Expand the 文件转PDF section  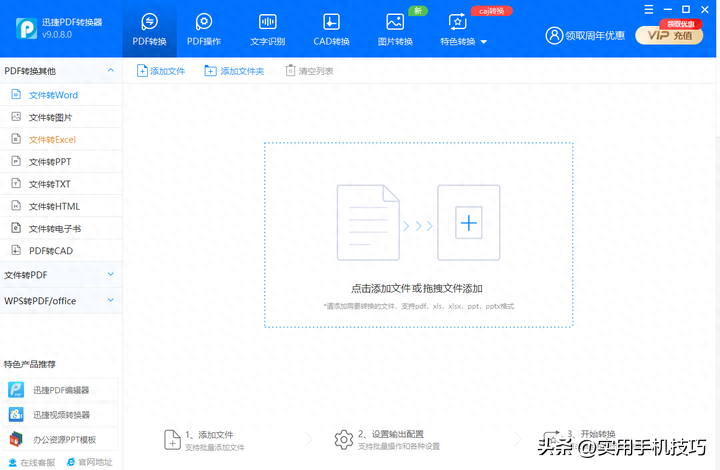61,275
